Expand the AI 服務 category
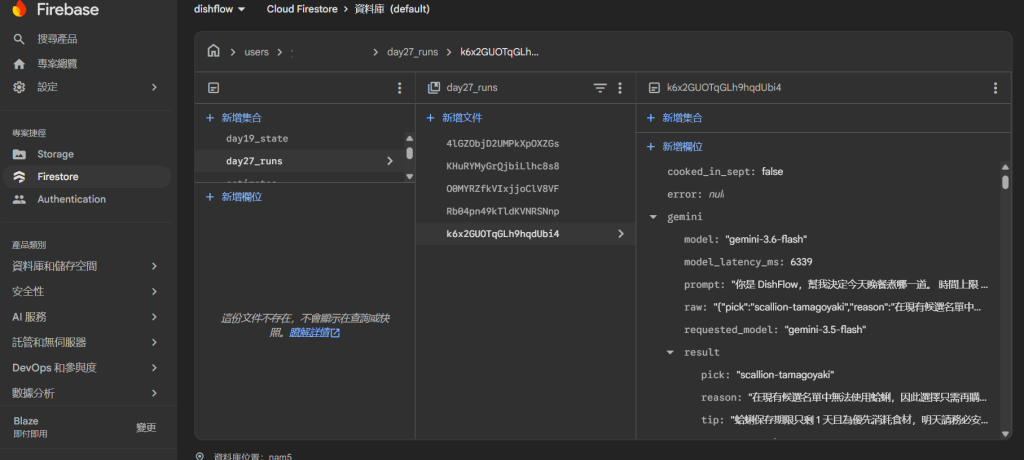The image size is (1024, 460). 86,317
